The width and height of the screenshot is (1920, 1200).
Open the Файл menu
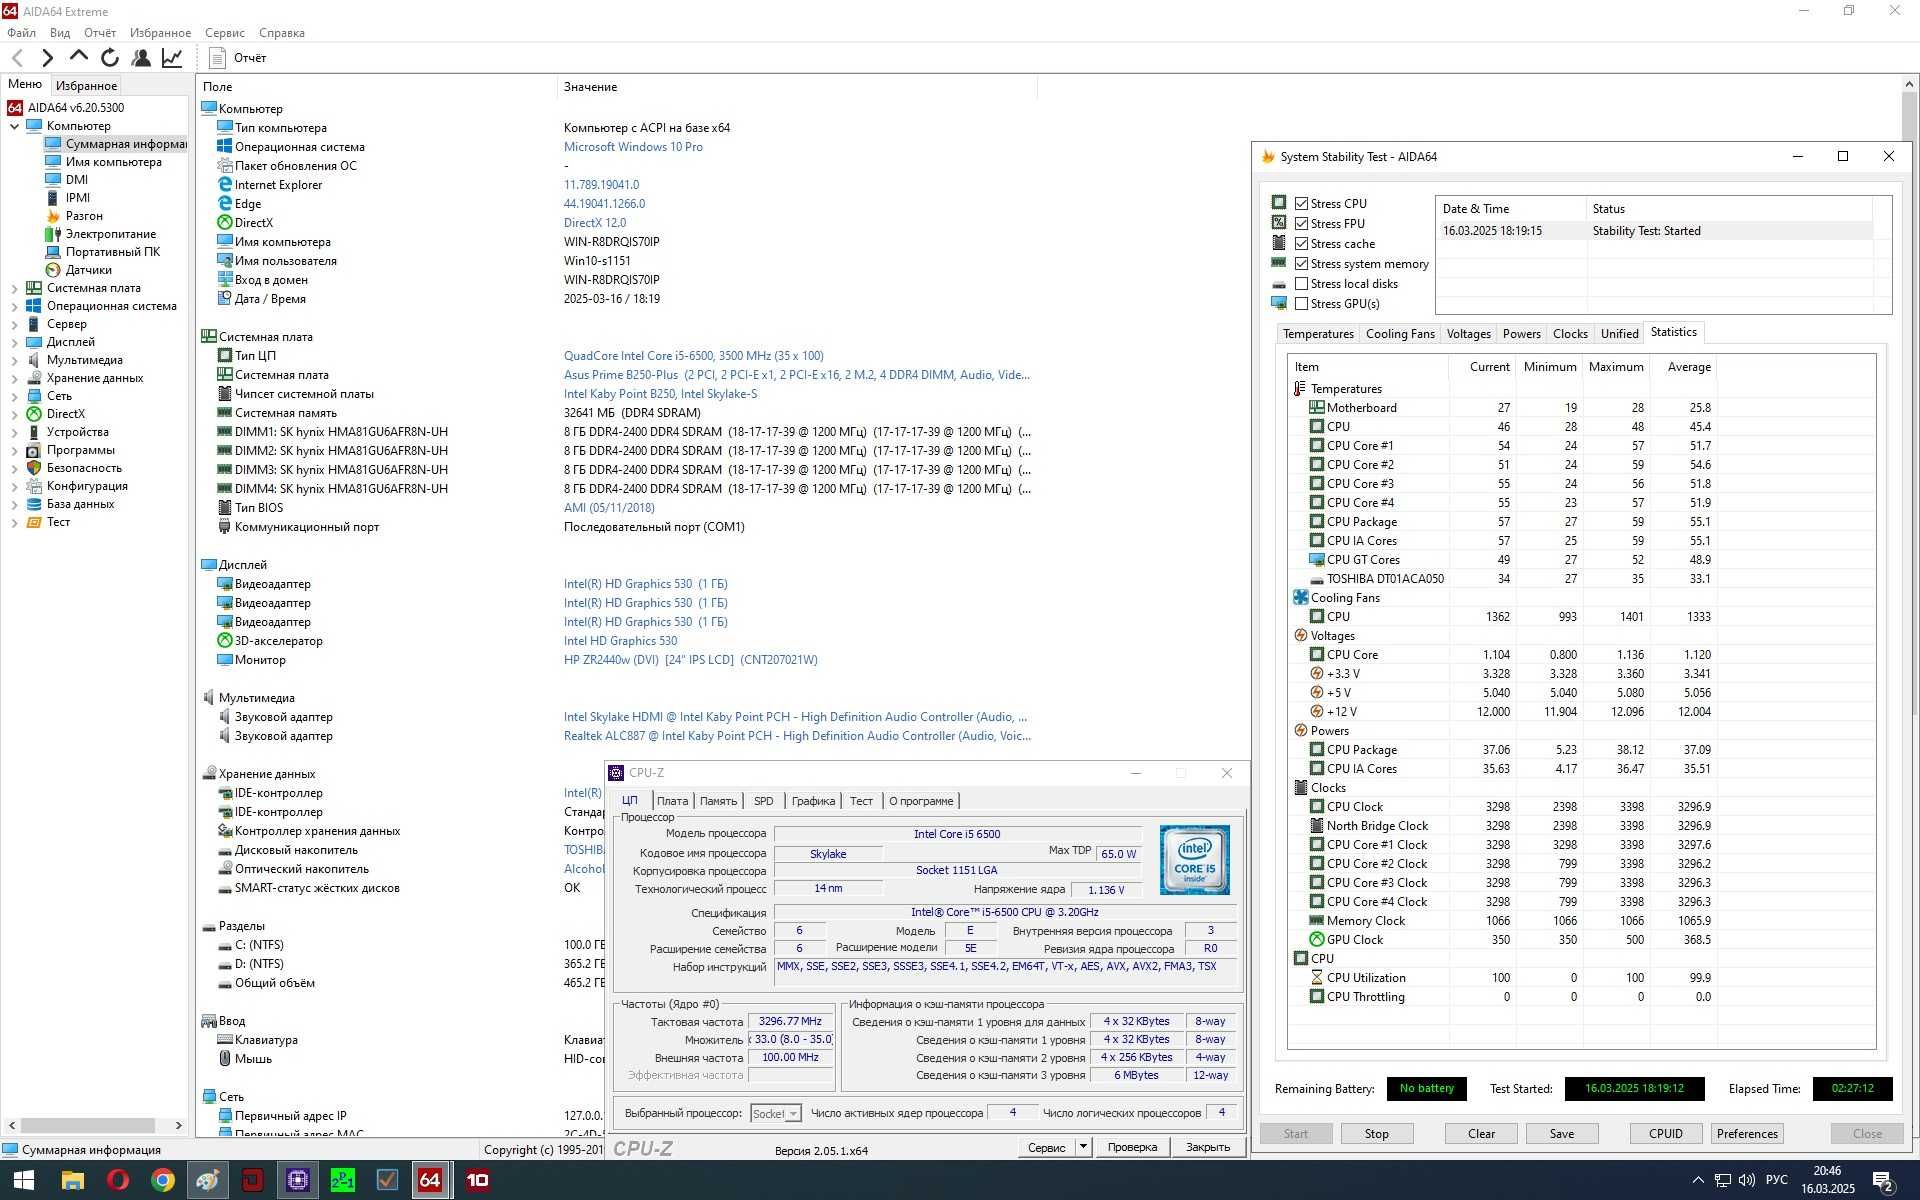21,33
